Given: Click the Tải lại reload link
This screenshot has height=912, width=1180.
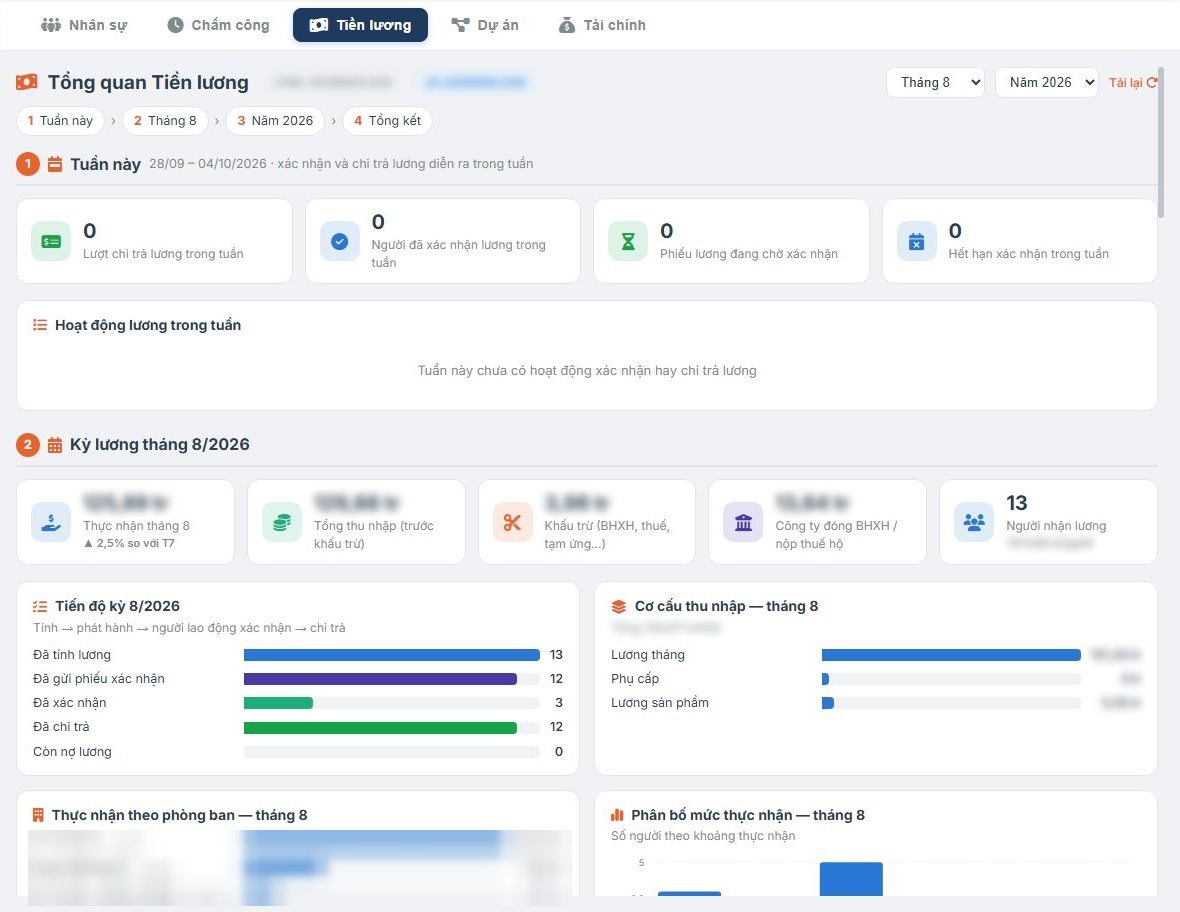Looking at the screenshot, I should 1133,82.
